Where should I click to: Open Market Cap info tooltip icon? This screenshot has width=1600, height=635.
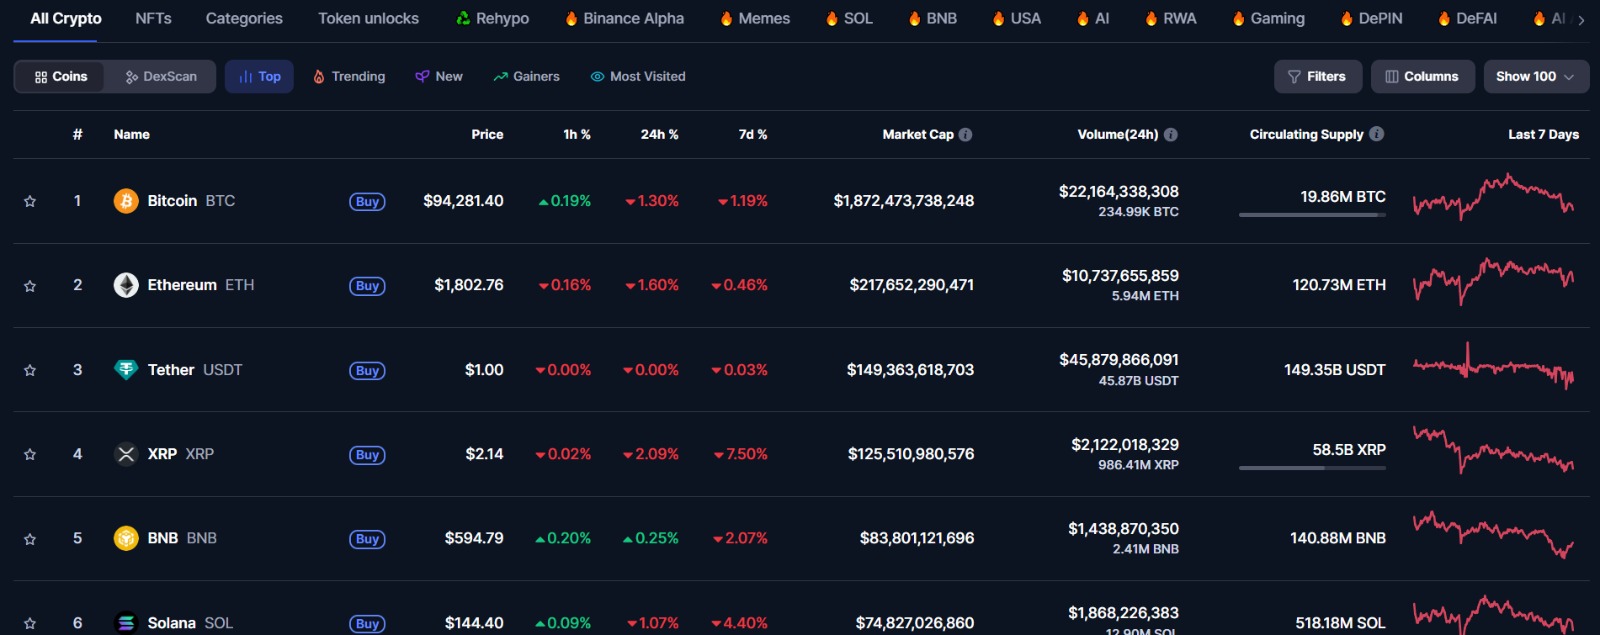[965, 134]
